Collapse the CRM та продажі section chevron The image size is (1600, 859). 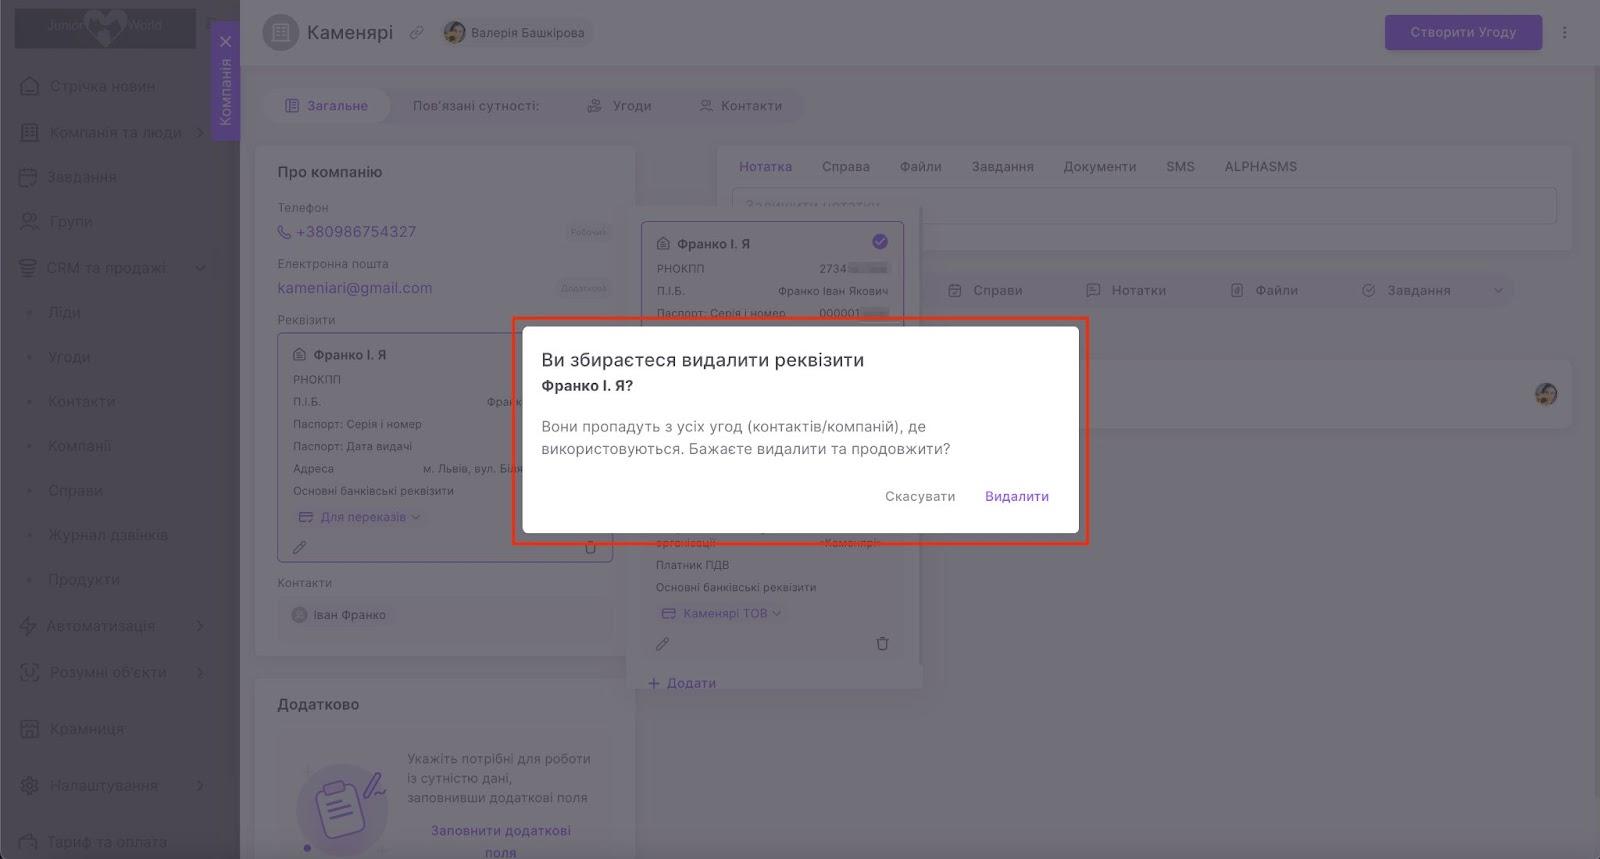tap(200, 267)
